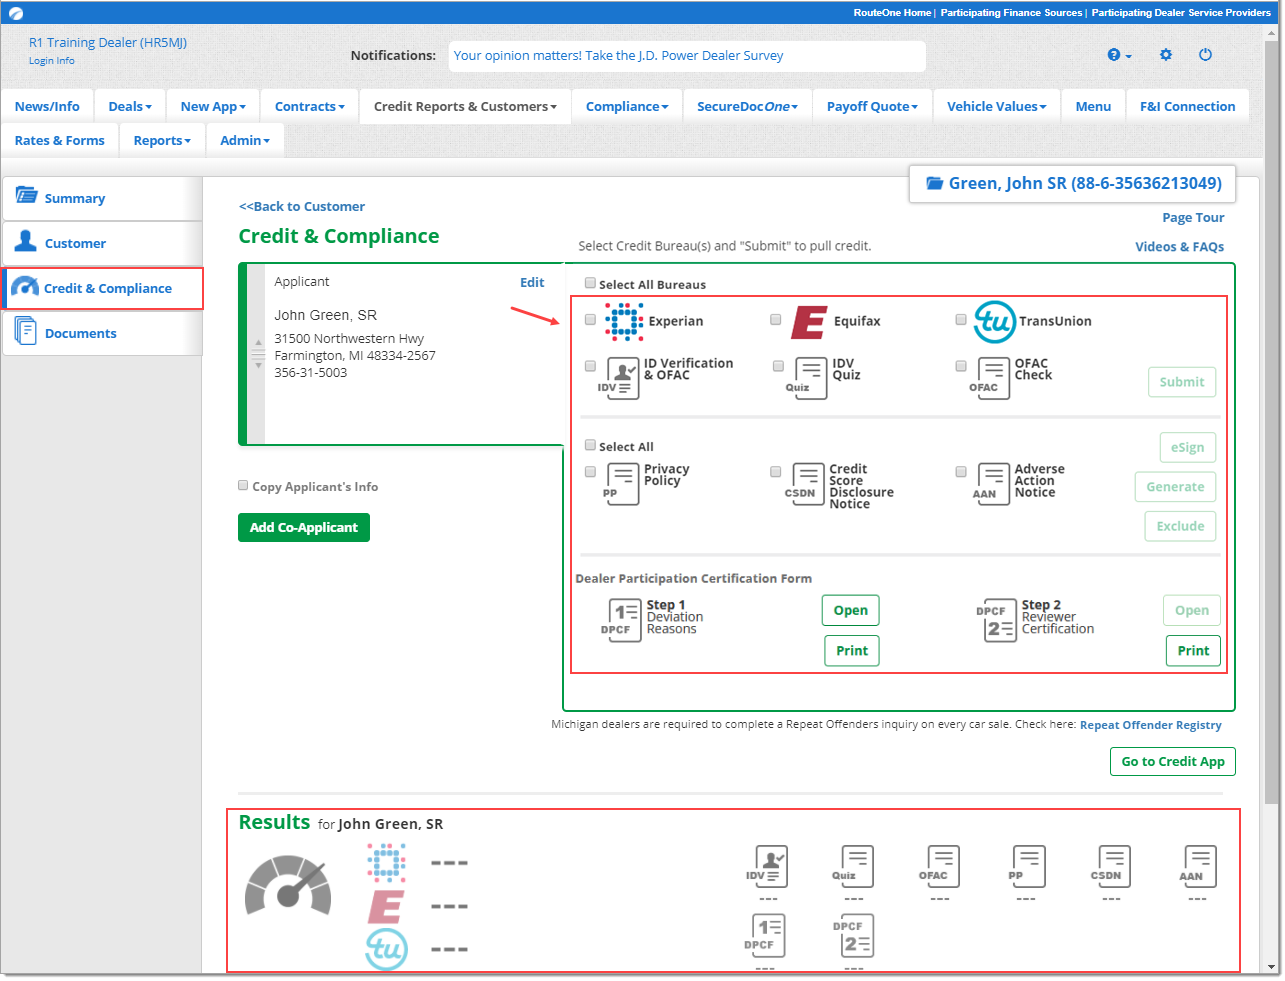Expand the Contracts dropdown menu
The width and height of the screenshot is (1285, 981).
[310, 106]
